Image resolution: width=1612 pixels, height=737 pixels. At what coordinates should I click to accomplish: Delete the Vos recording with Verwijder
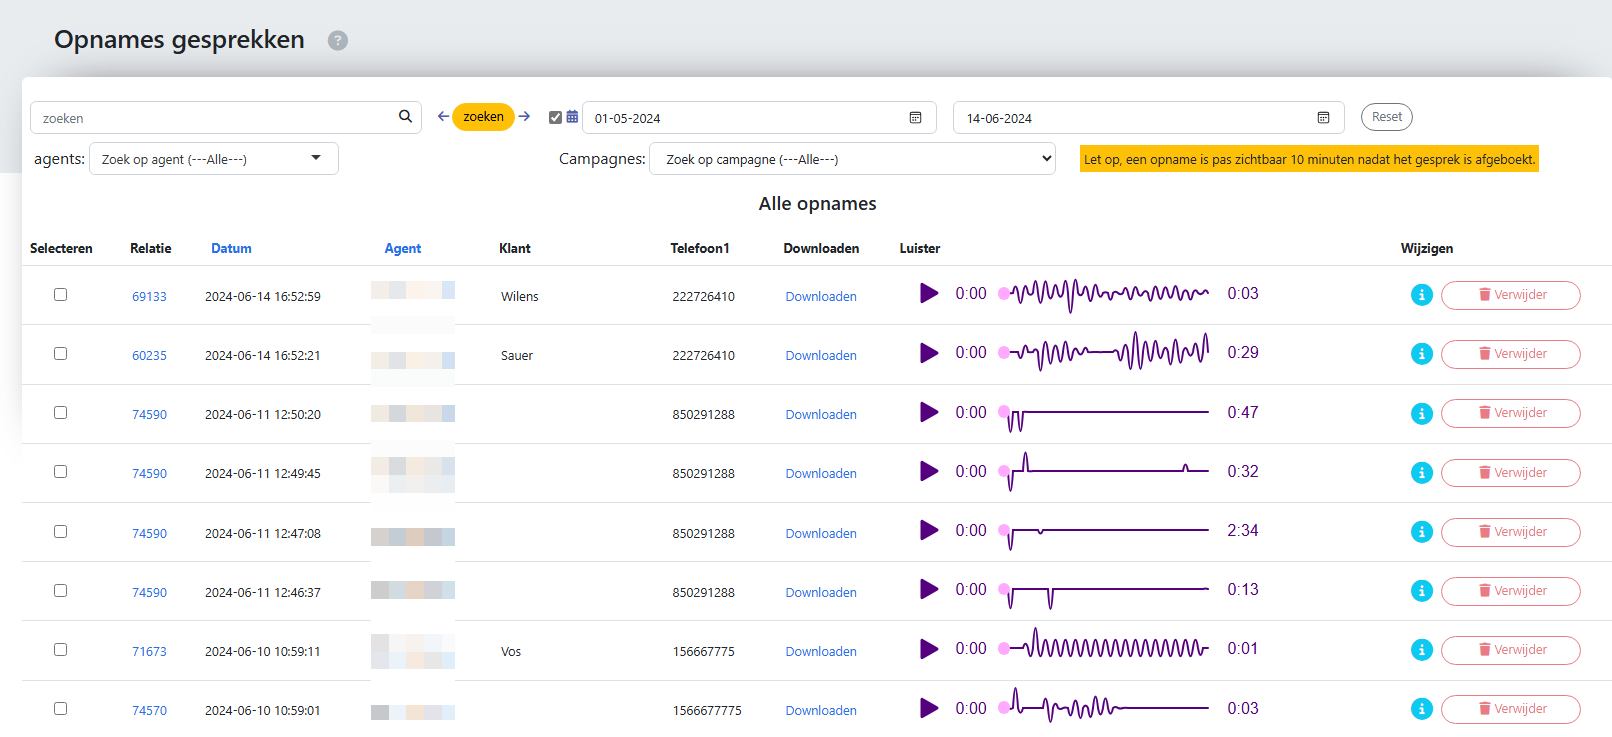tap(1510, 650)
